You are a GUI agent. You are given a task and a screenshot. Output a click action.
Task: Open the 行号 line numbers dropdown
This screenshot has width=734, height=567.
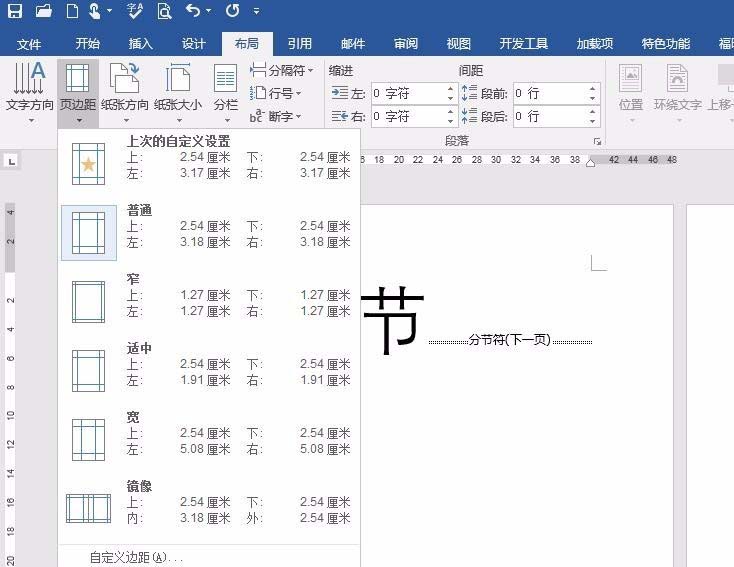tap(275, 93)
